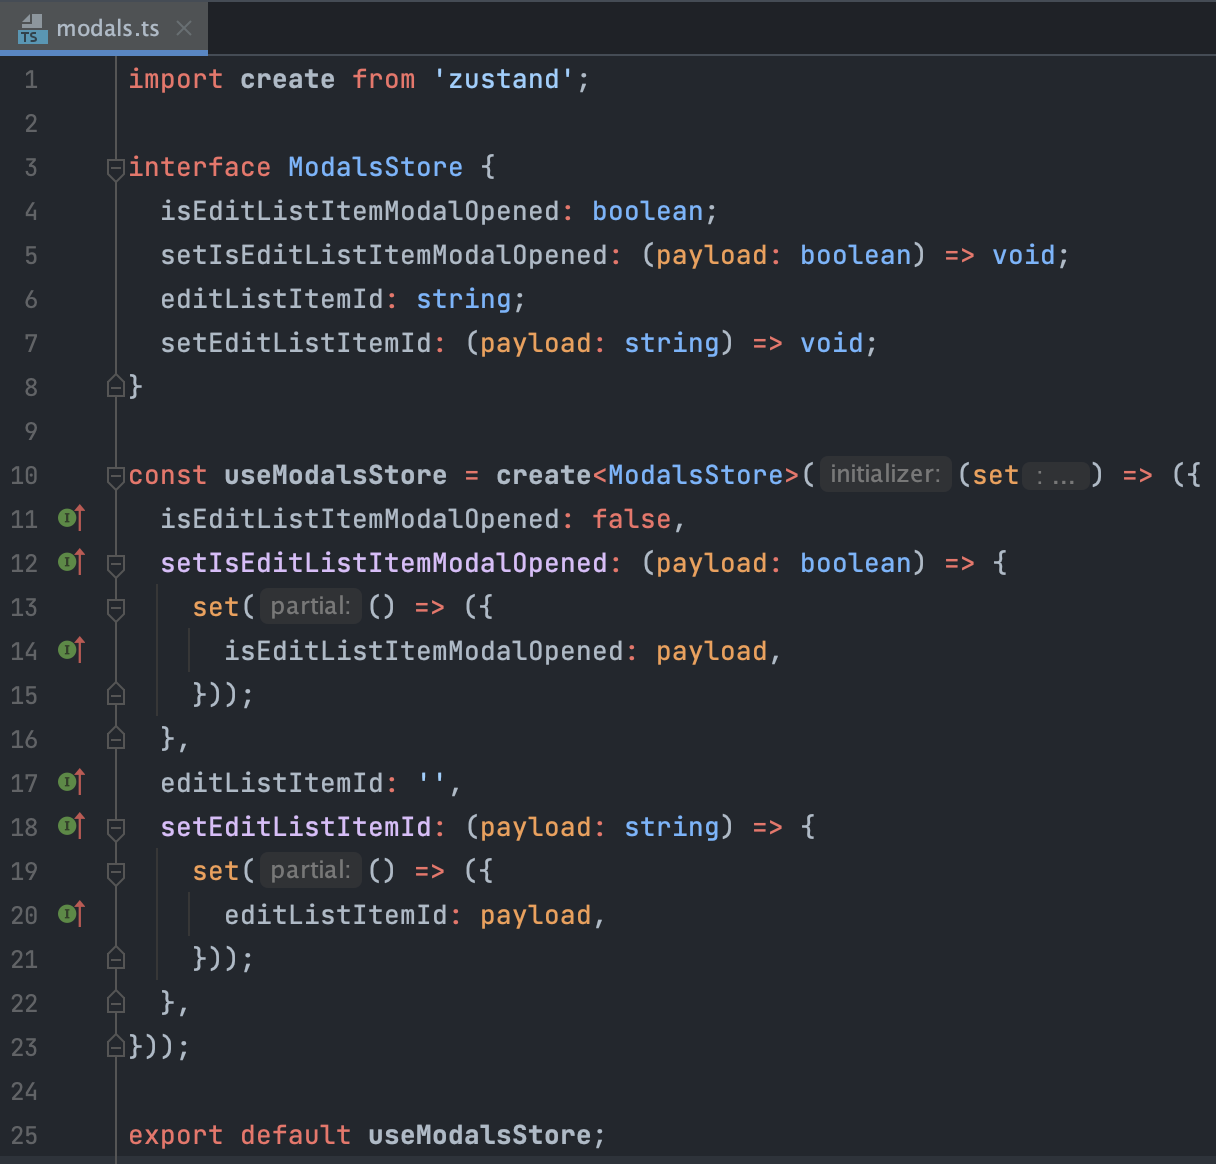
Task: Place cursor on 'zustand' import string
Action: tap(503, 79)
